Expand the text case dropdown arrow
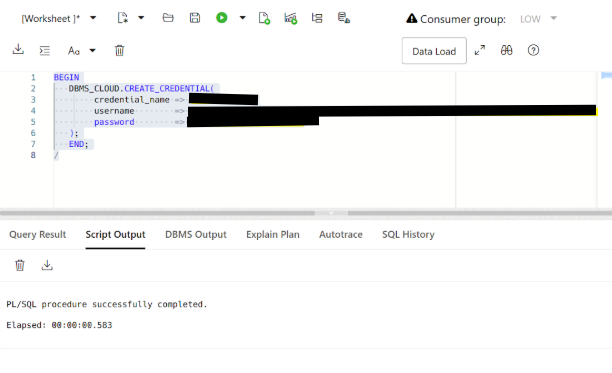Screen dimensions: 612x373 pyautogui.click(x=93, y=50)
